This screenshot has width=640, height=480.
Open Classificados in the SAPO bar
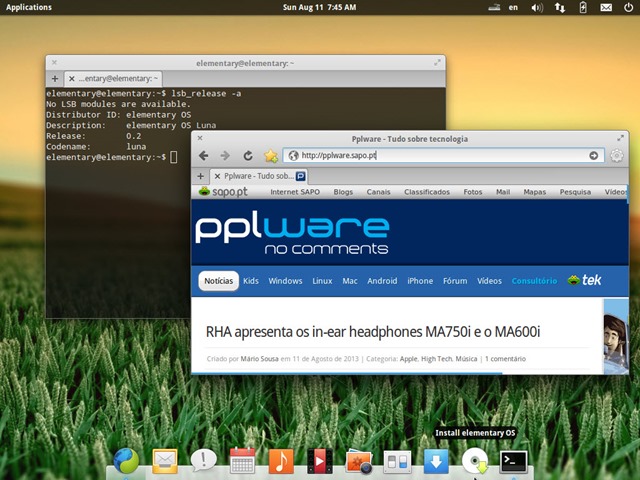point(427,192)
